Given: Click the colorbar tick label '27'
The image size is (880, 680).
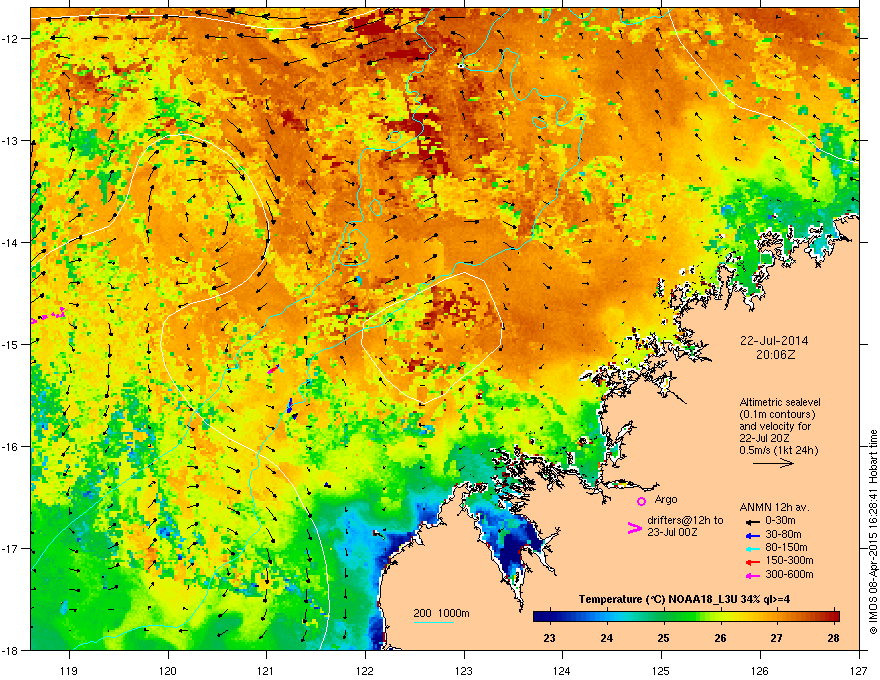Looking at the screenshot, I should [776, 637].
